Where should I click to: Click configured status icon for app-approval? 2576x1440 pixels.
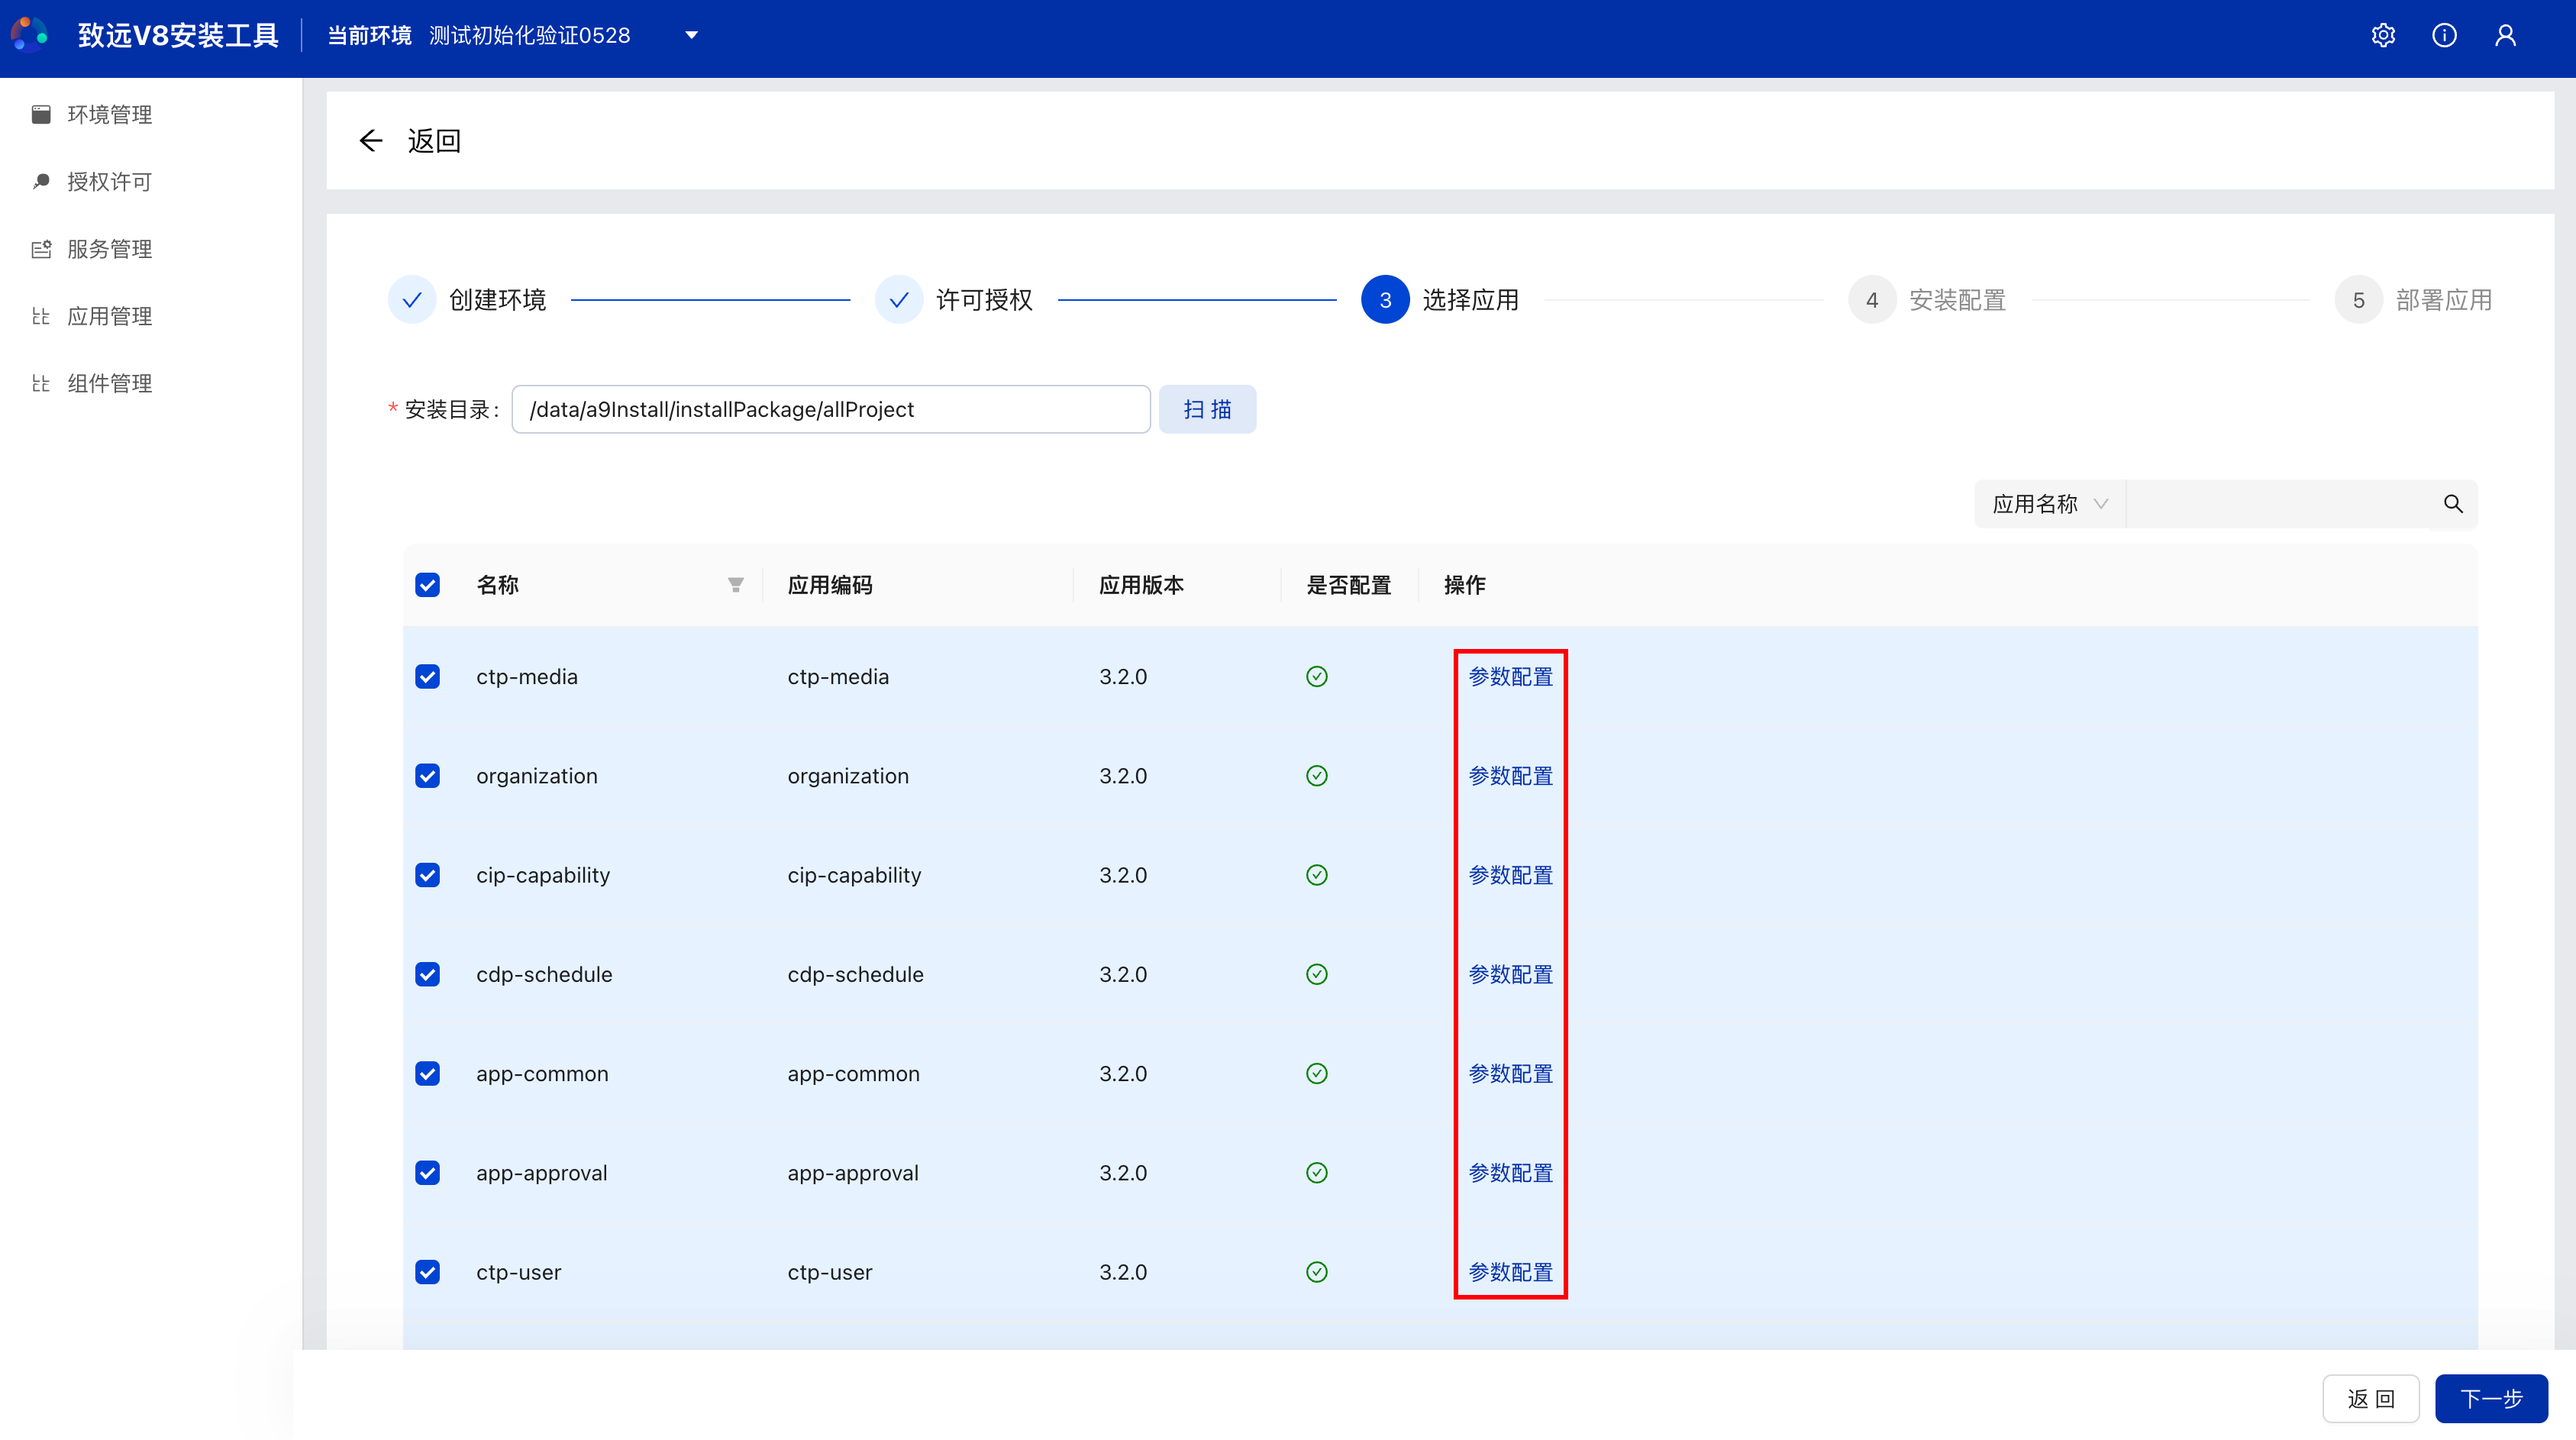[1317, 1173]
